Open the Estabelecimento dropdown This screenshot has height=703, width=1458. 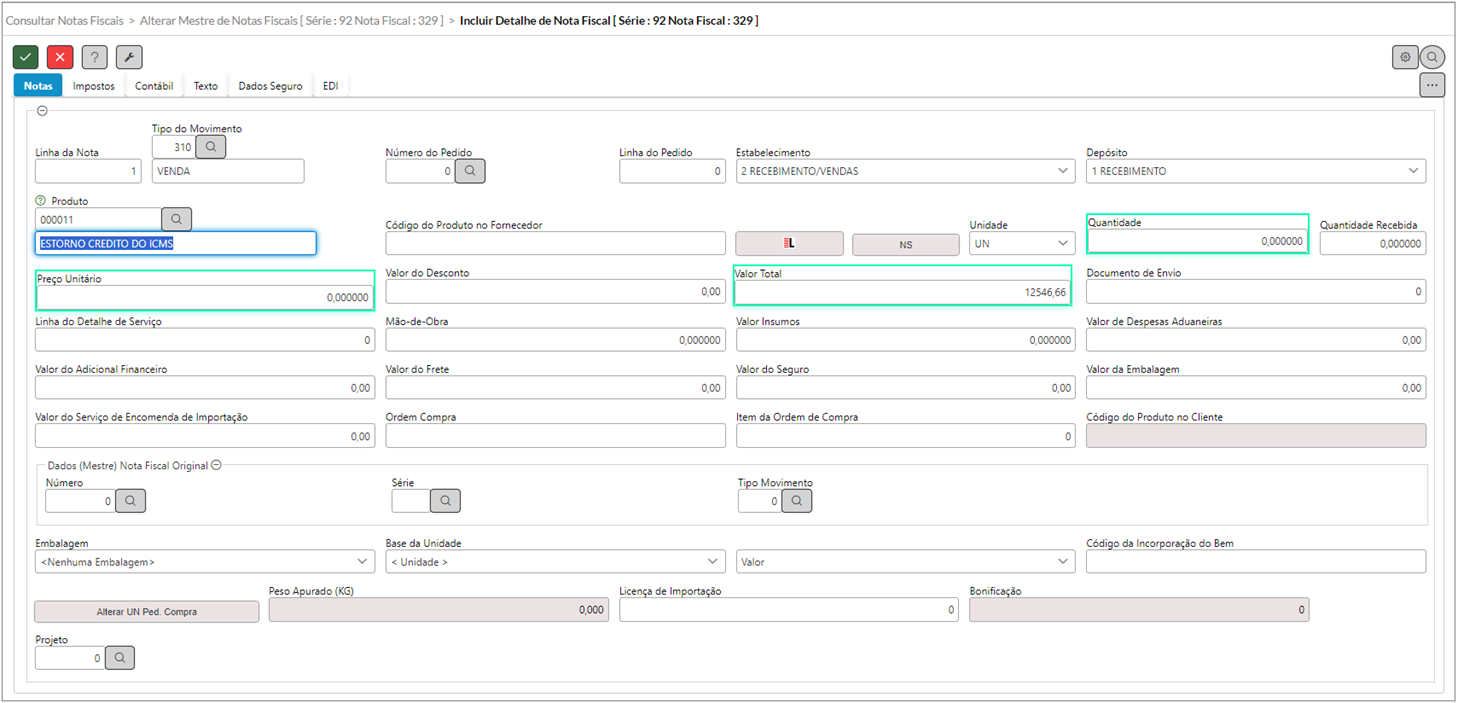click(906, 171)
